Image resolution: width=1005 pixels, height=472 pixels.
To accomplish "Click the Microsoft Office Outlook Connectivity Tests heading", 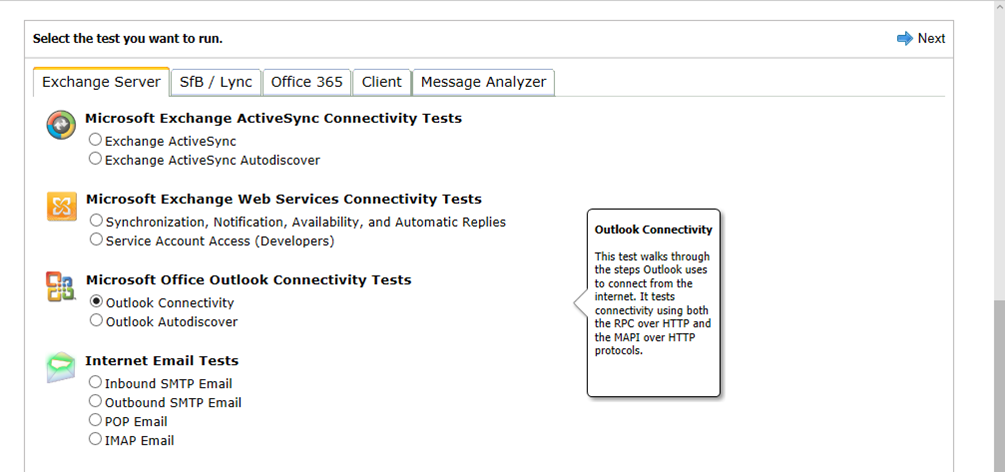I will 249,280.
